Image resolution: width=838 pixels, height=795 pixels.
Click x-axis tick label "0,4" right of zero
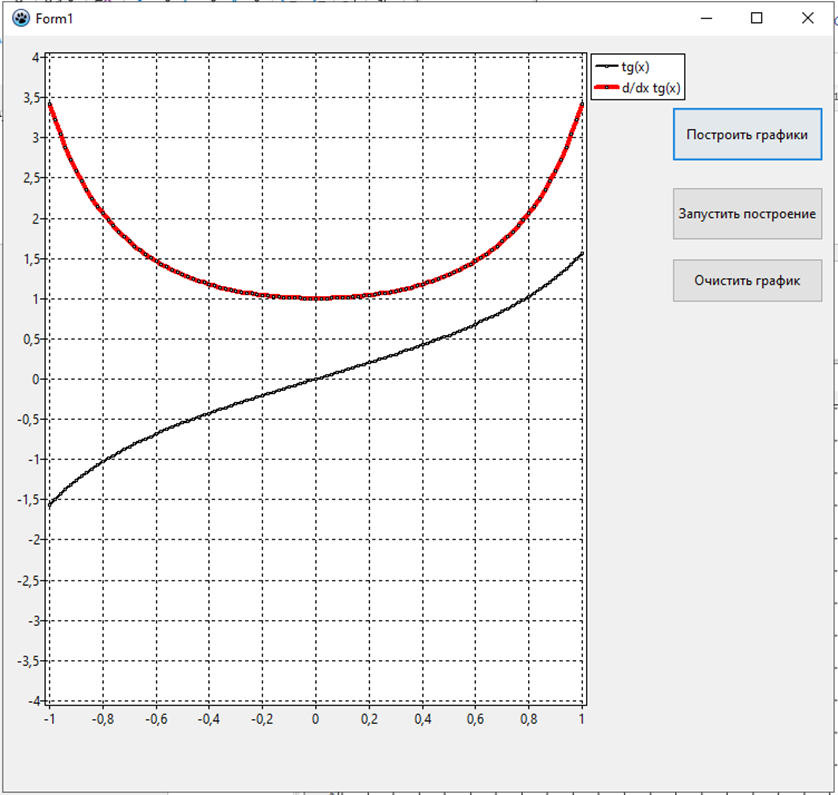422,718
